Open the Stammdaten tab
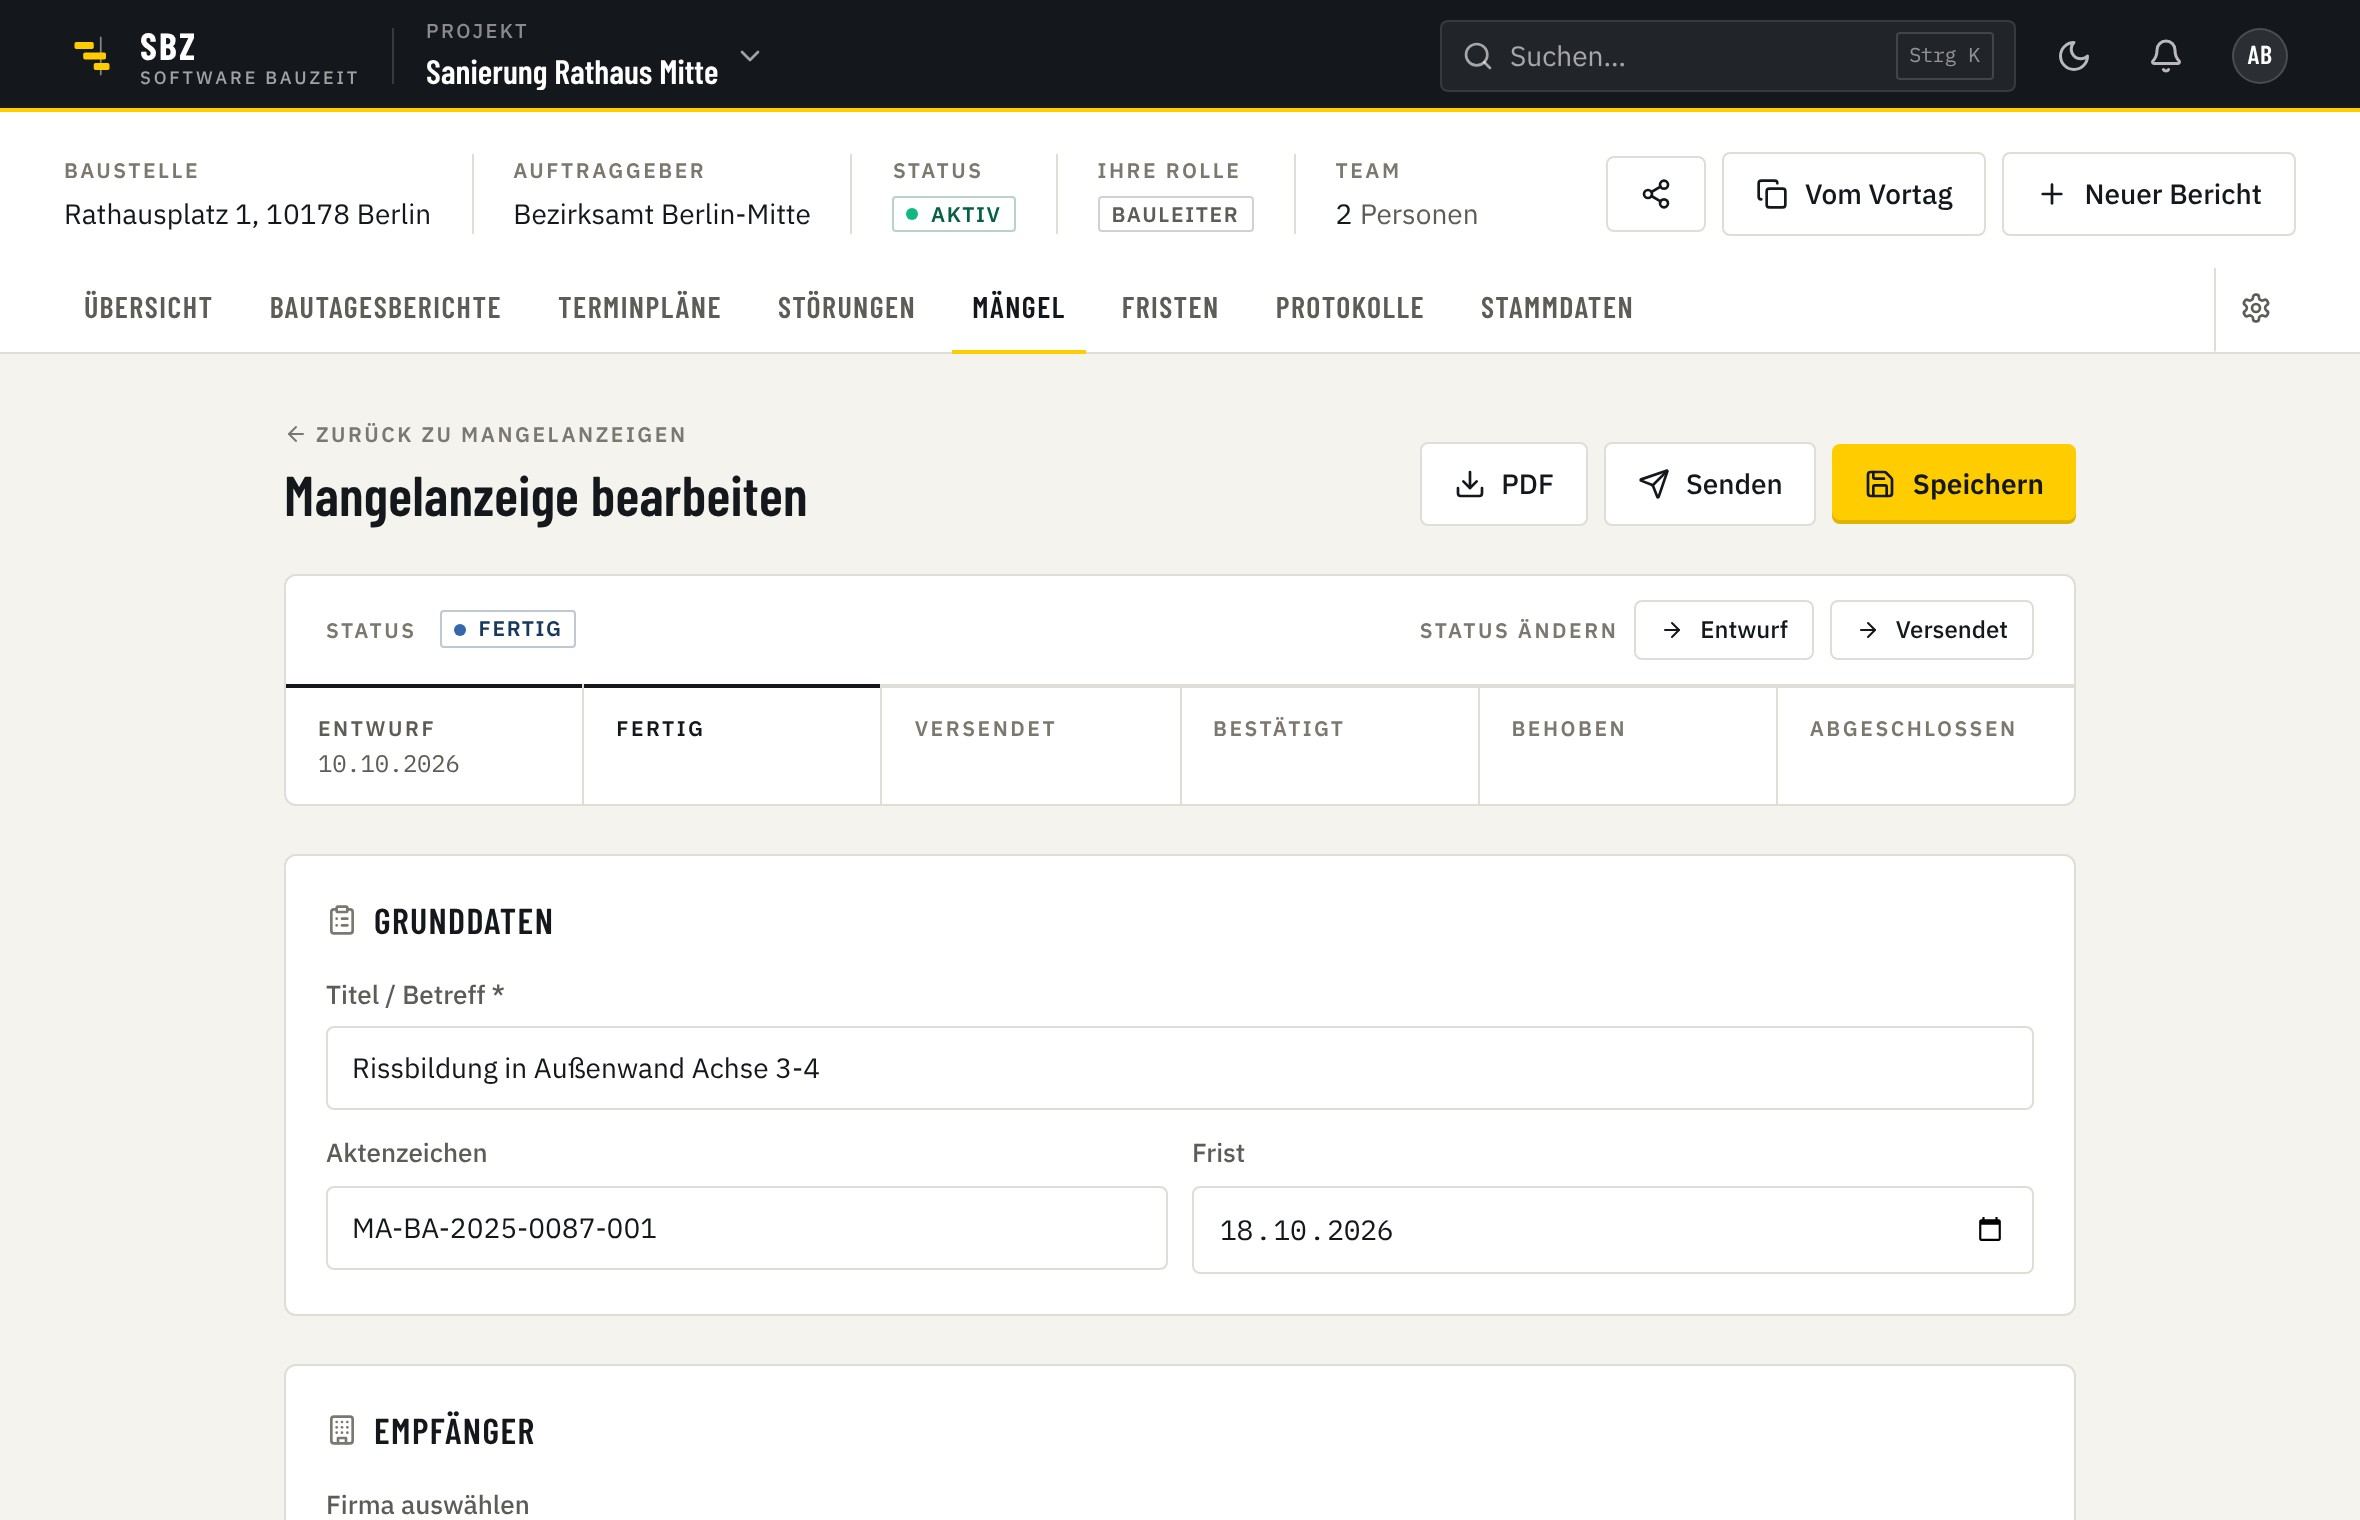This screenshot has width=2360, height=1520. [1556, 308]
